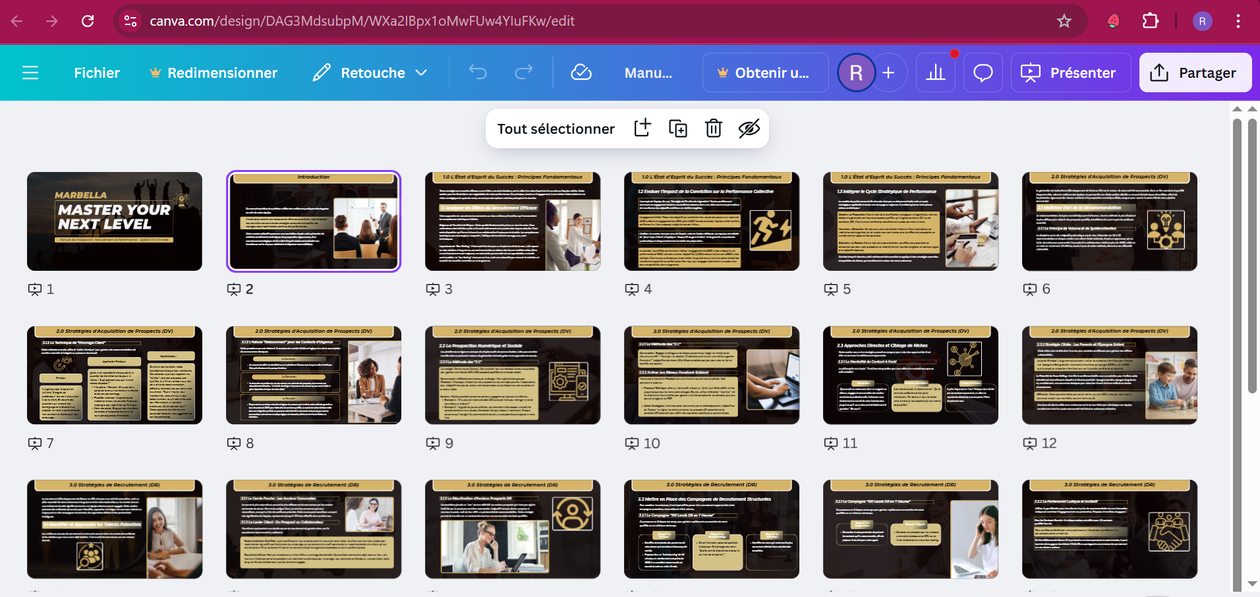This screenshot has height=597, width=1260.
Task: Duplicate selected page icon
Action: tap(678, 128)
